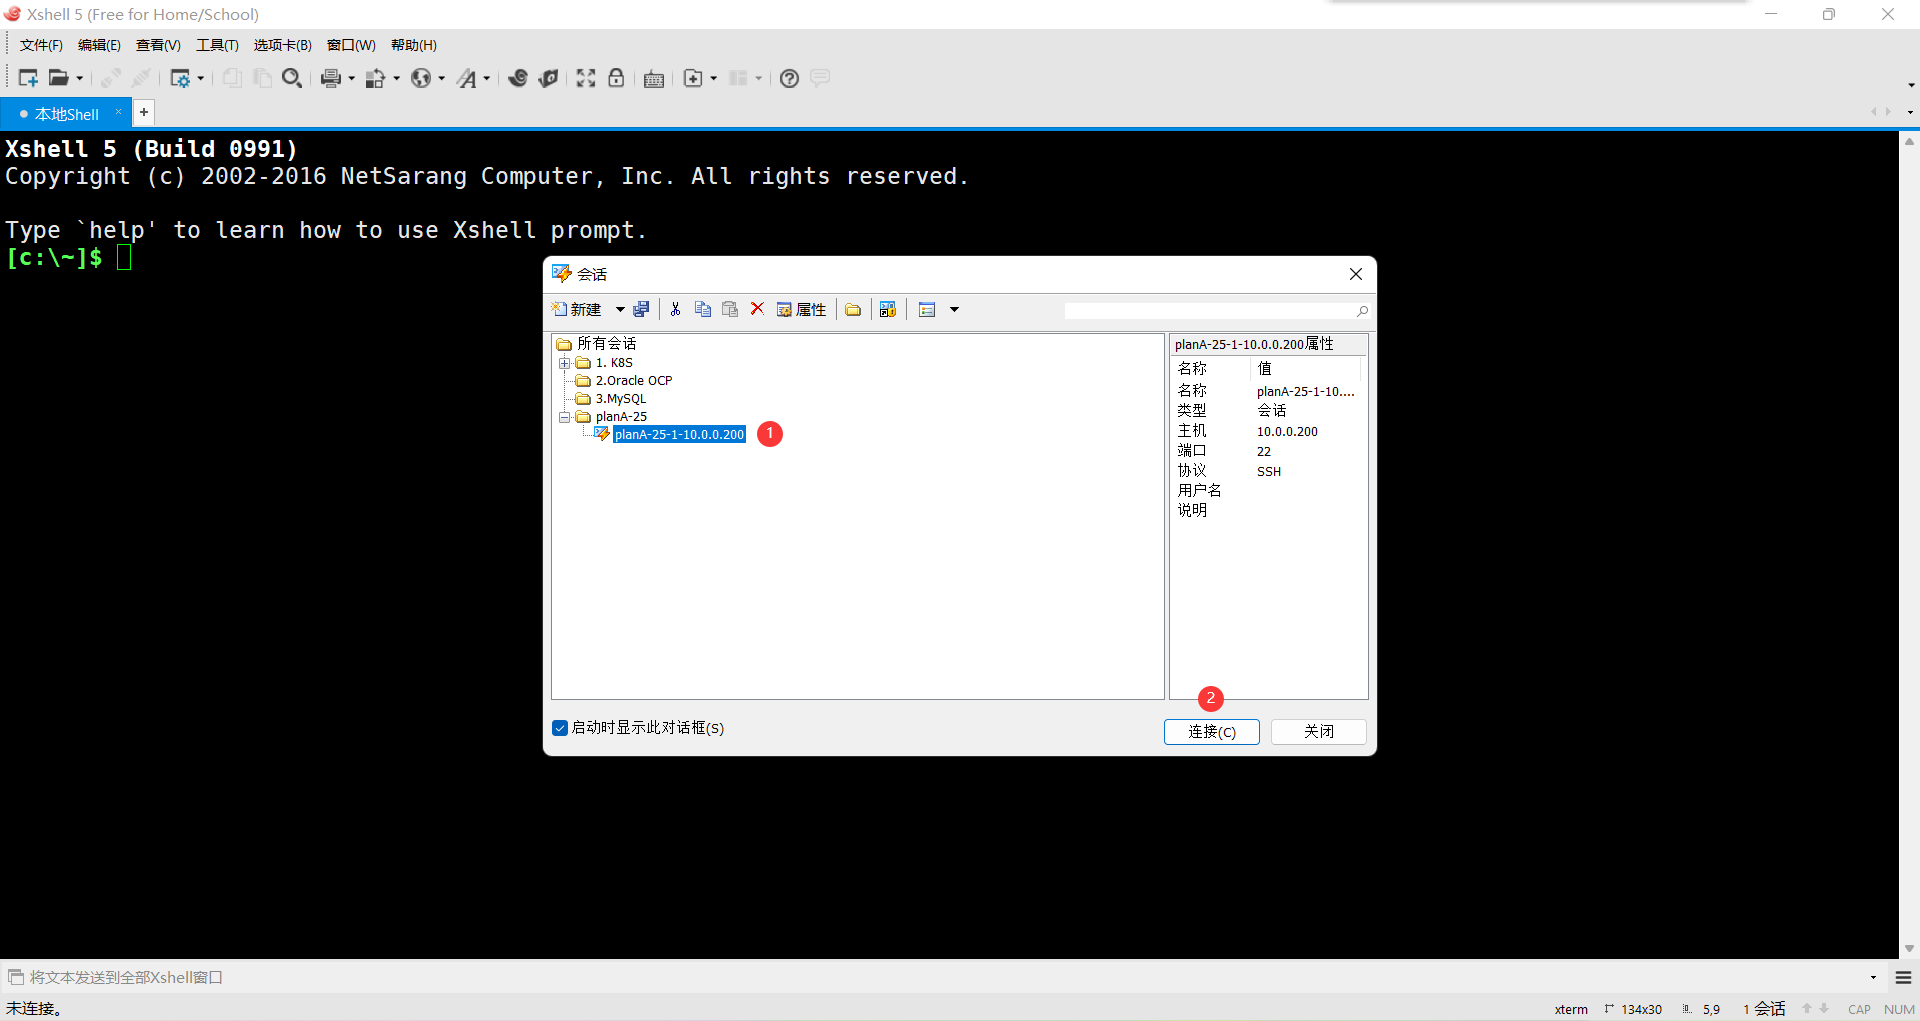This screenshot has height=1021, width=1920.
Task: Open the dropdown arrow next to open folder icon
Action: tap(80, 78)
